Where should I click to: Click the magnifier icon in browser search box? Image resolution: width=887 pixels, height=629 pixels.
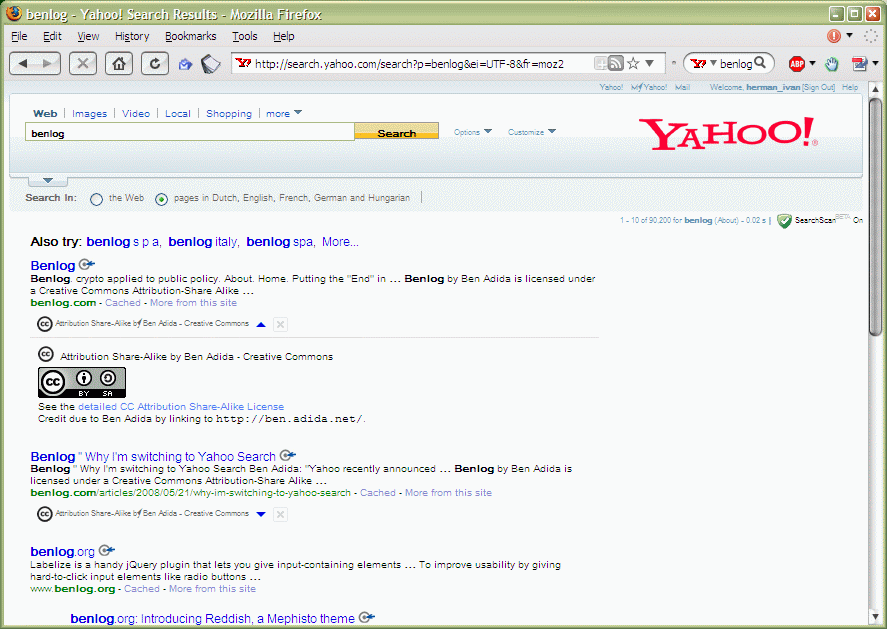pos(762,63)
